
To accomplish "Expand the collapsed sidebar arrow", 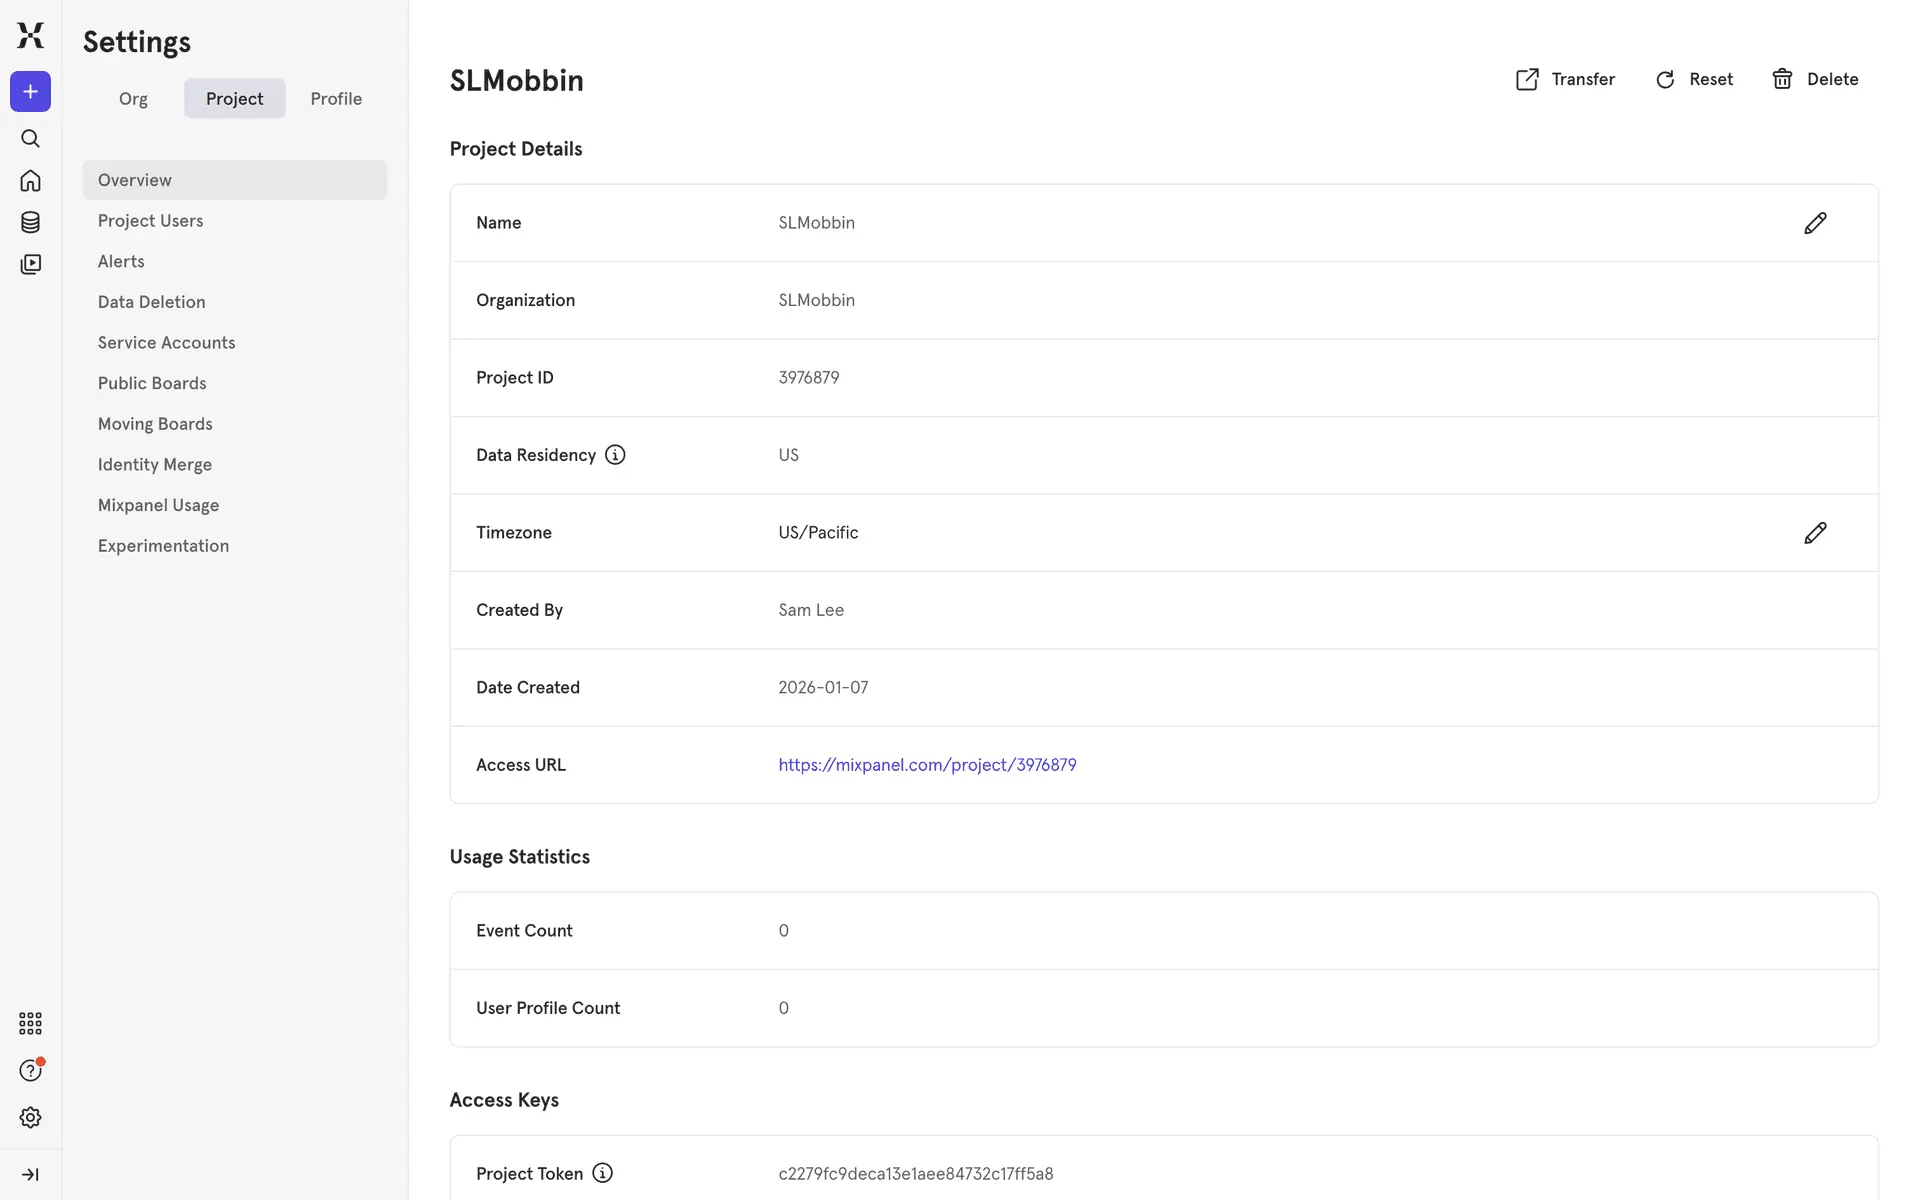I will point(30,1174).
